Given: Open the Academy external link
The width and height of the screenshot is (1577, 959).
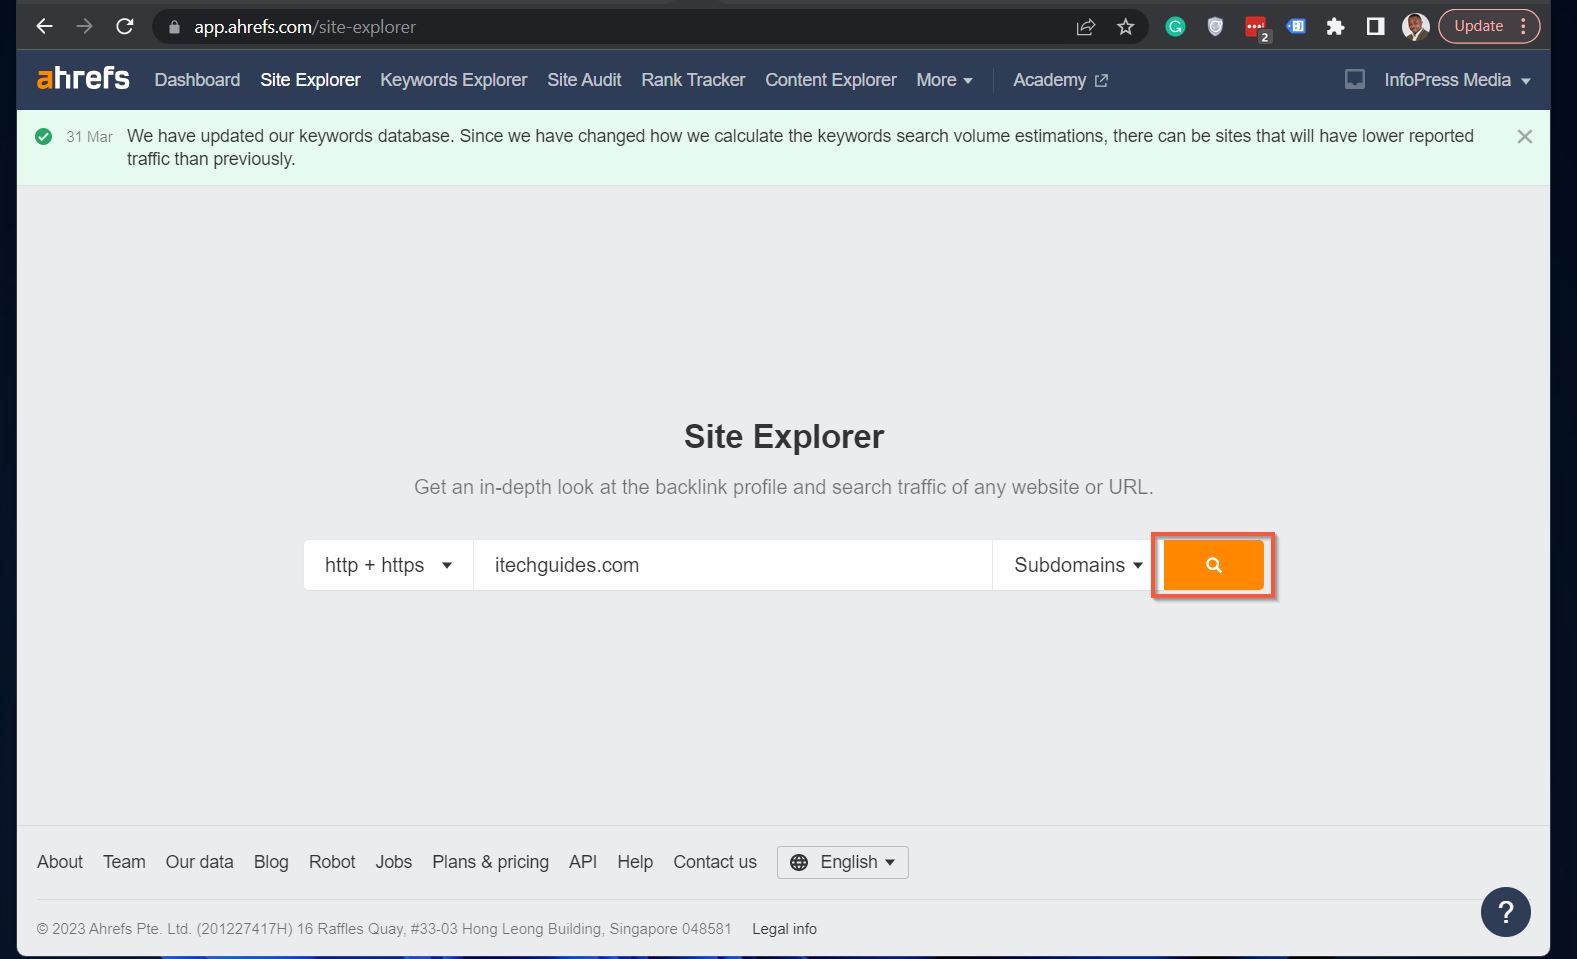Looking at the screenshot, I should tap(1060, 80).
